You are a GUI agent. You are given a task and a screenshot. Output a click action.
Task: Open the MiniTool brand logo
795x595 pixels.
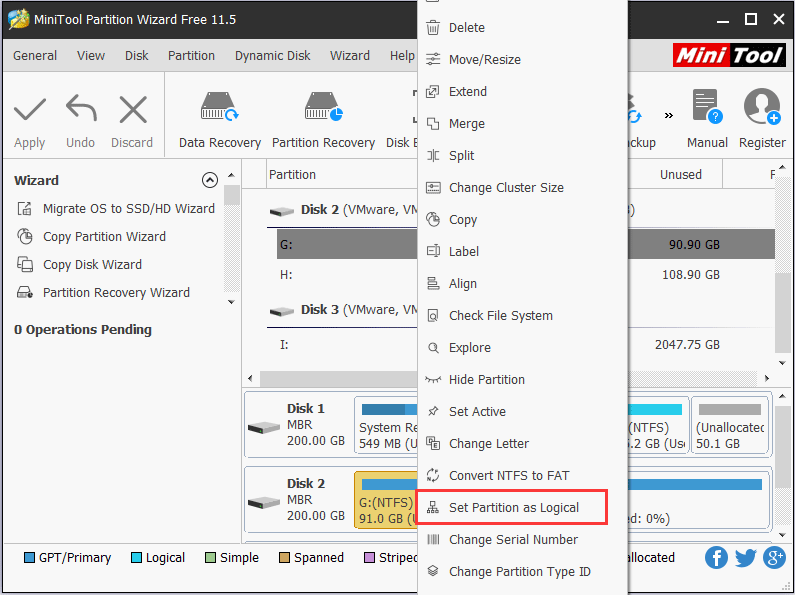pyautogui.click(x=729, y=55)
